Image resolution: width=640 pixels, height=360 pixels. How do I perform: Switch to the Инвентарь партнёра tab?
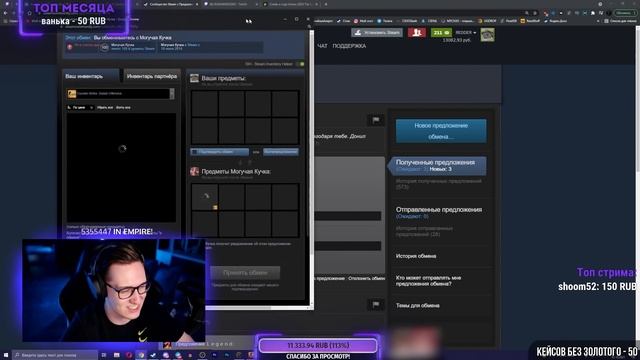point(151,76)
